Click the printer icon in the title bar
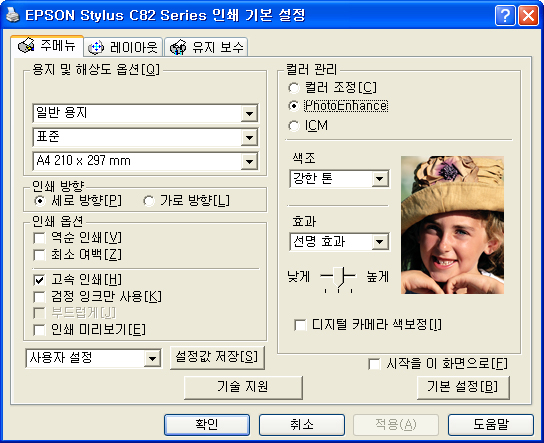544x443 pixels. tap(13, 15)
